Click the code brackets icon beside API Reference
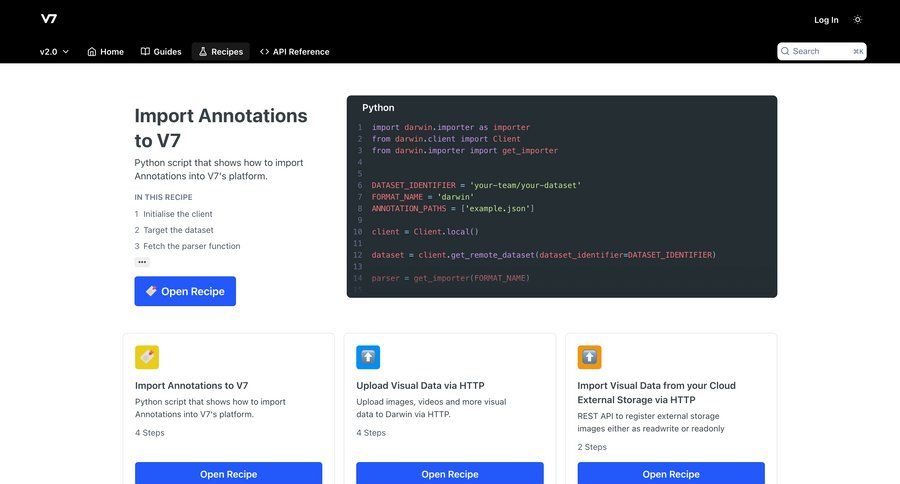Viewport: 900px width, 484px height. pyautogui.click(x=265, y=52)
